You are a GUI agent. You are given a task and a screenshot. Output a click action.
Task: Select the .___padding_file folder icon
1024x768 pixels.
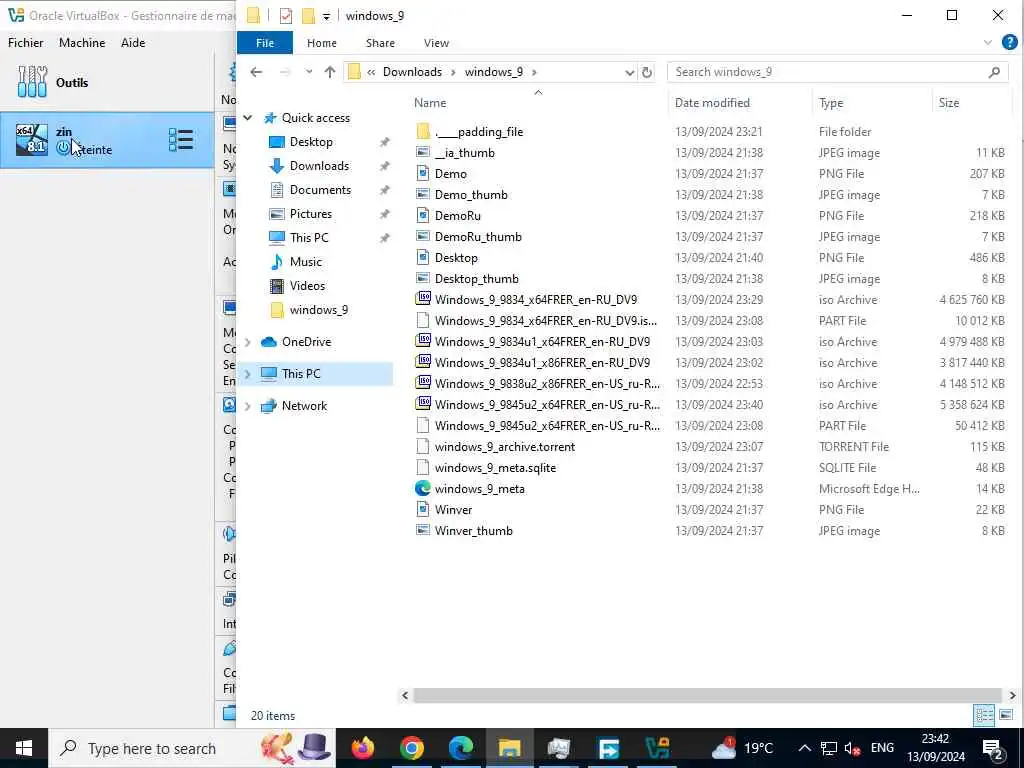pyautogui.click(x=423, y=132)
